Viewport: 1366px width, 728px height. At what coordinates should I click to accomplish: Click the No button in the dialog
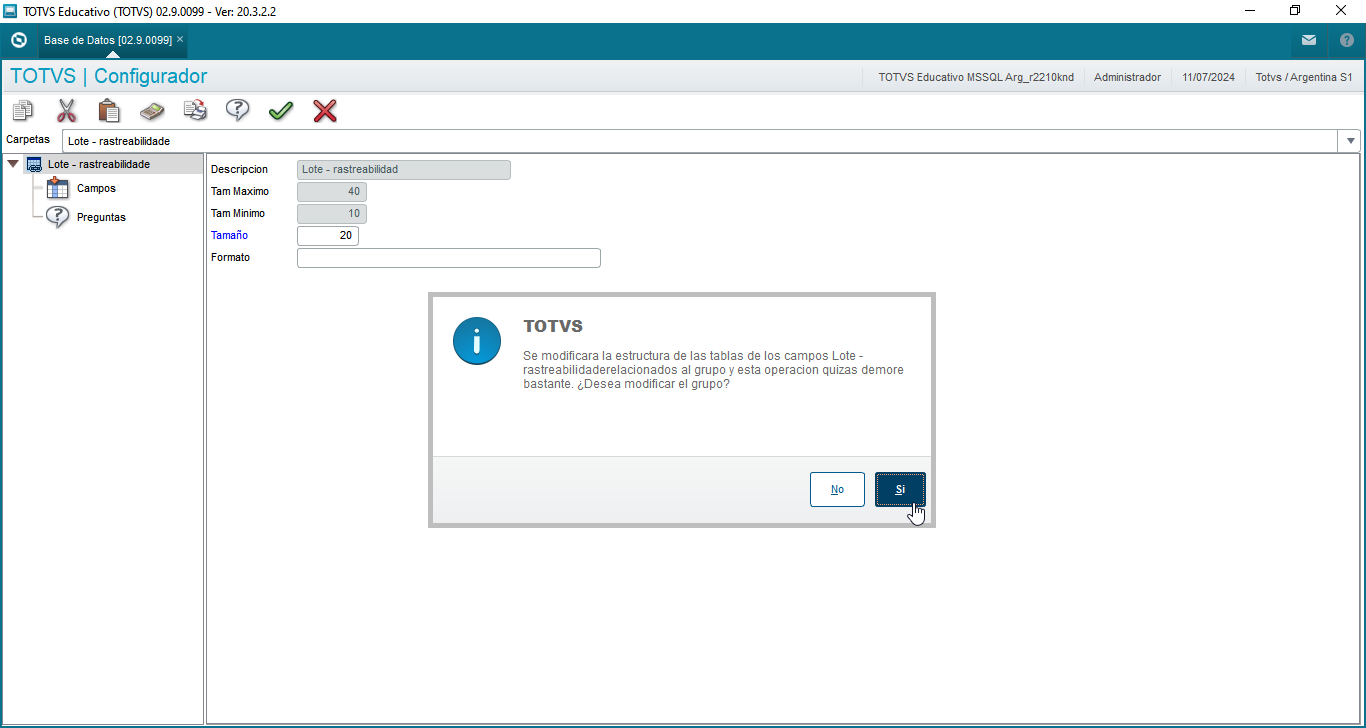tap(837, 490)
